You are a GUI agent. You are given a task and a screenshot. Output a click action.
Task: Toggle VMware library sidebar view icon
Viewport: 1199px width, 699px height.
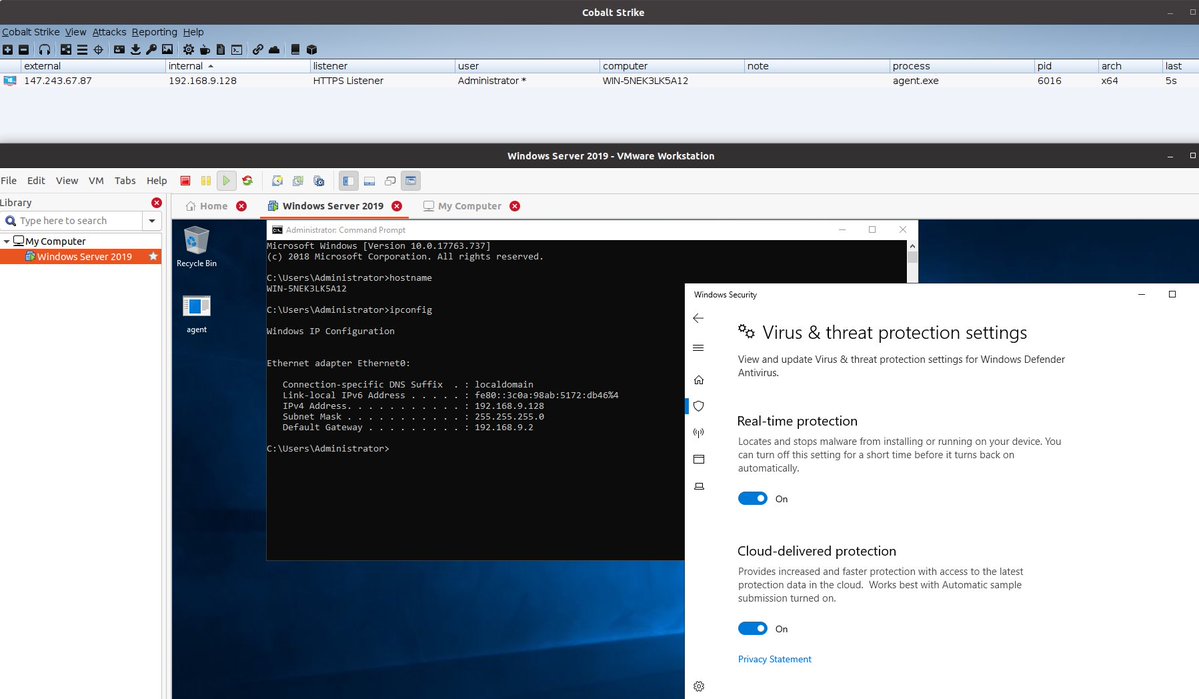pyautogui.click(x=349, y=181)
